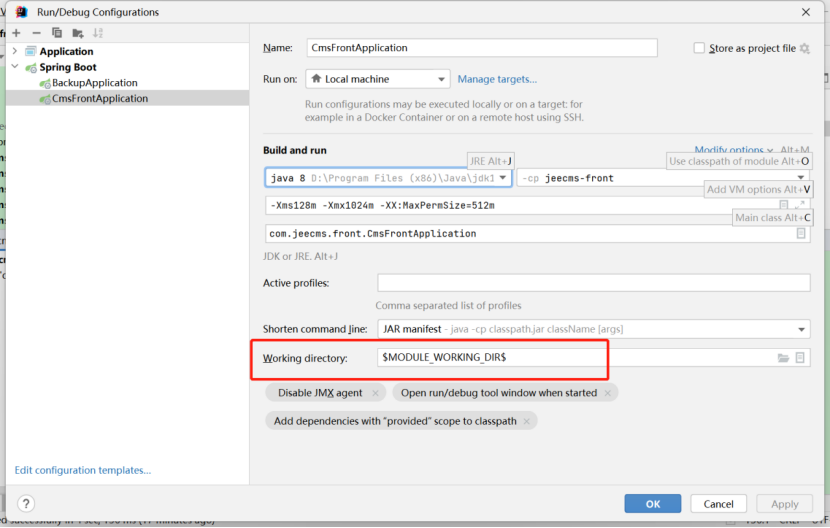This screenshot has height=528, width=830.
Task: Click the sort configurations alphabetically icon
Action: click(x=98, y=33)
